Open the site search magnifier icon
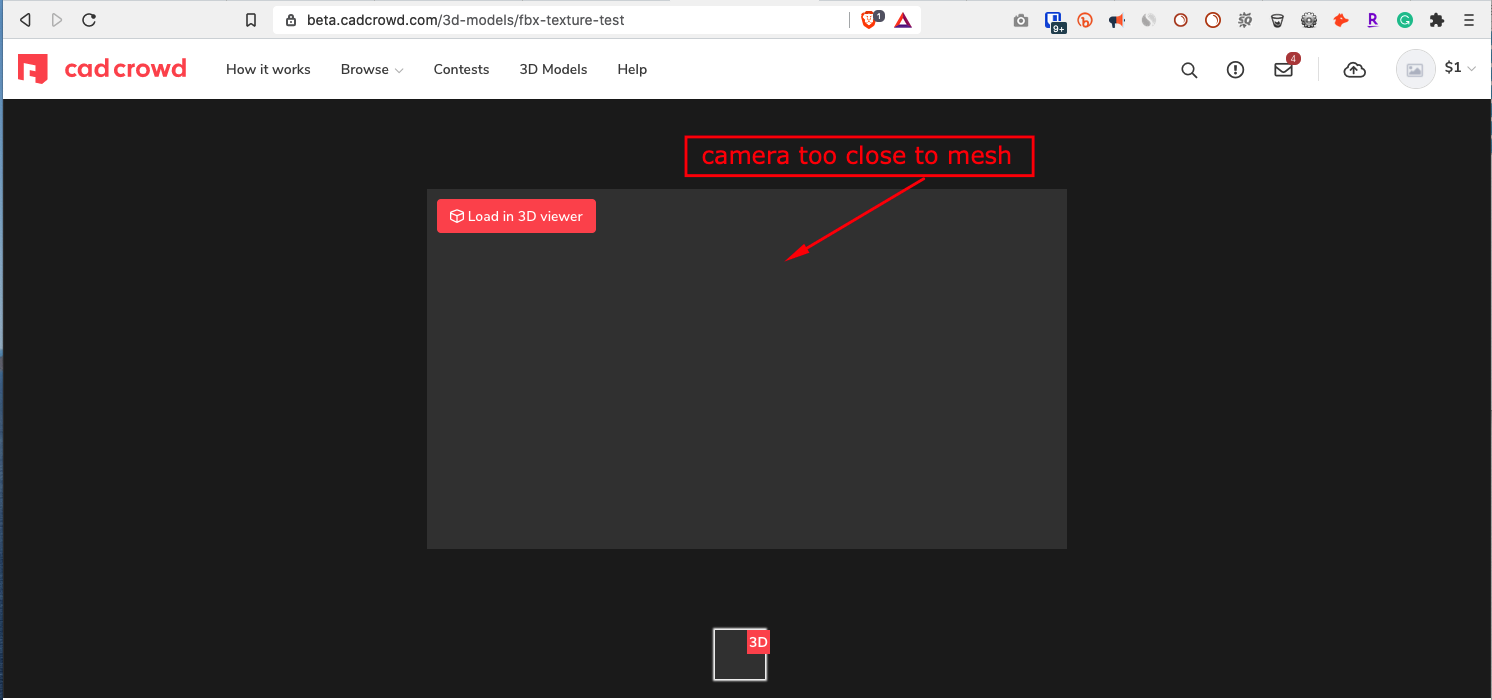This screenshot has width=1492, height=700. (1189, 70)
